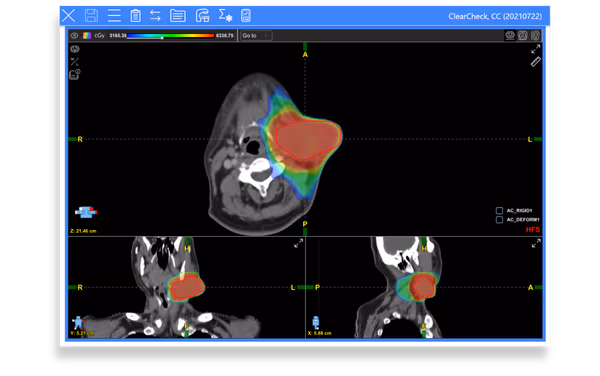Open the folder with document lines icon

click(x=178, y=16)
